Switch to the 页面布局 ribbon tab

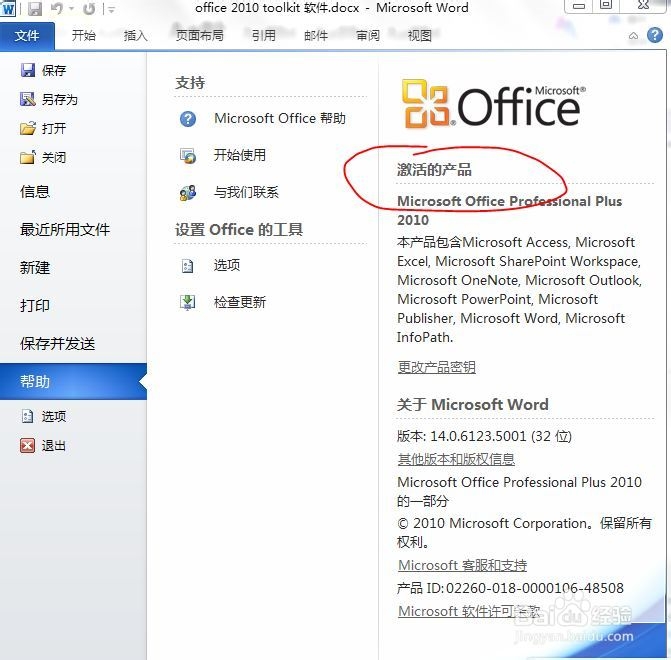click(x=199, y=35)
